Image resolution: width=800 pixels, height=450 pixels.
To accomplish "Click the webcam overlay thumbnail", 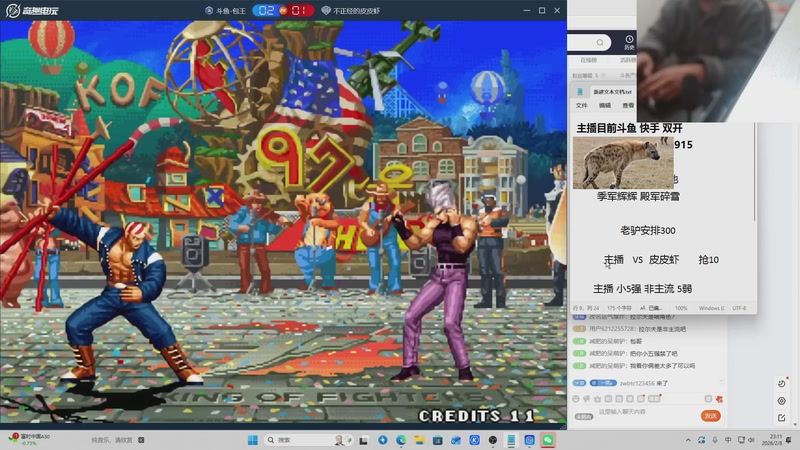I will [x=718, y=61].
